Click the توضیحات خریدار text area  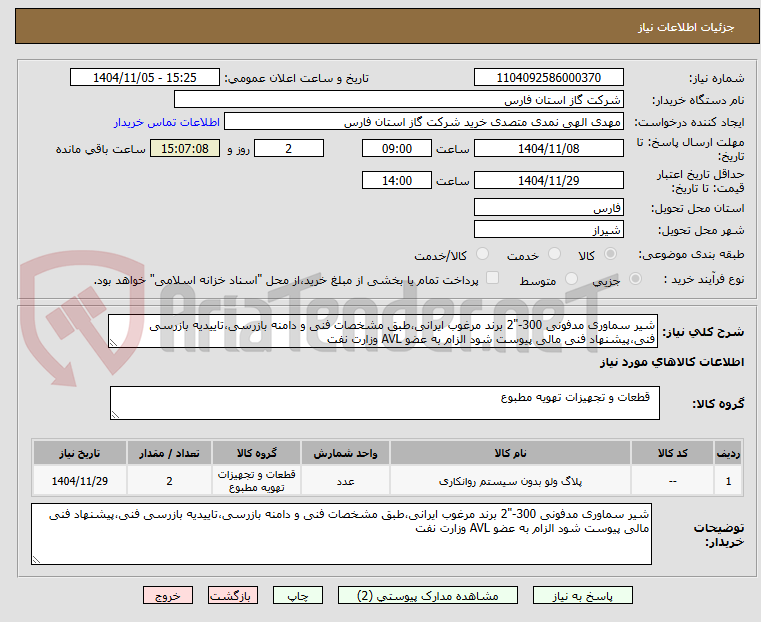click(341, 534)
